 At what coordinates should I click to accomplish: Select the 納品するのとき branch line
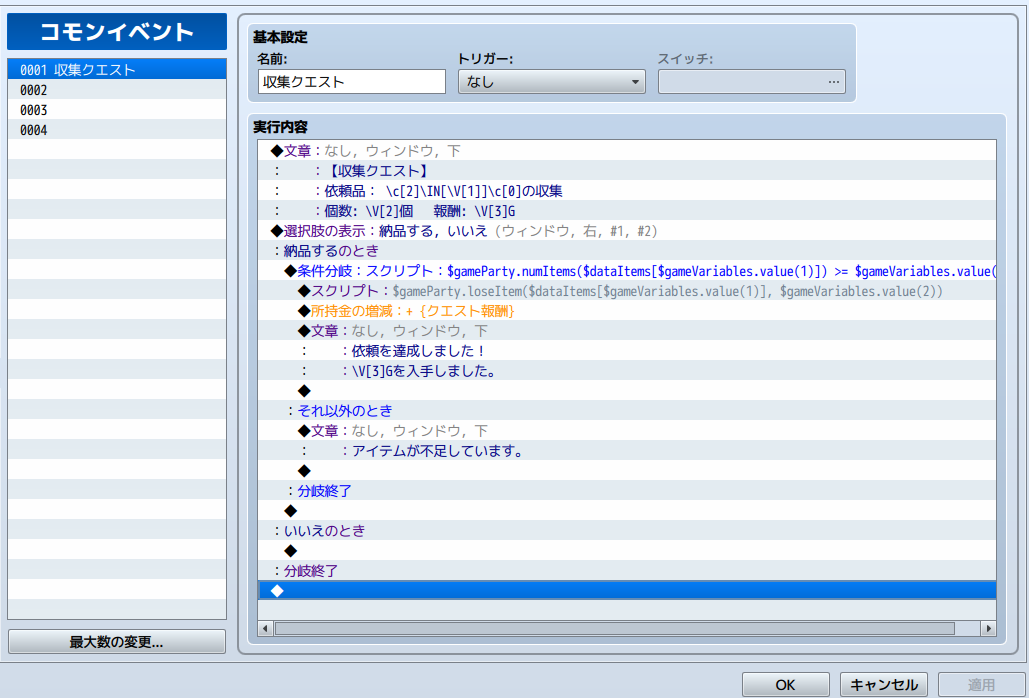point(627,251)
